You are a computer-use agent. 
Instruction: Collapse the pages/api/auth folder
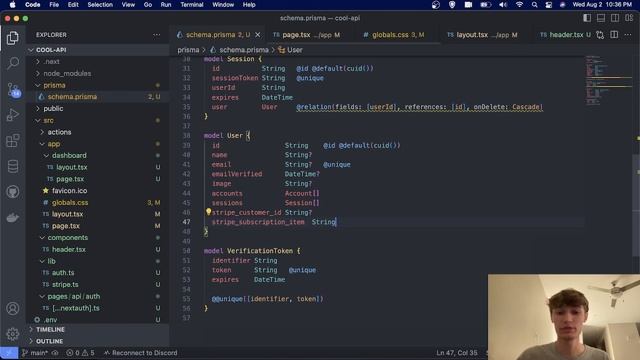[x=98, y=296]
